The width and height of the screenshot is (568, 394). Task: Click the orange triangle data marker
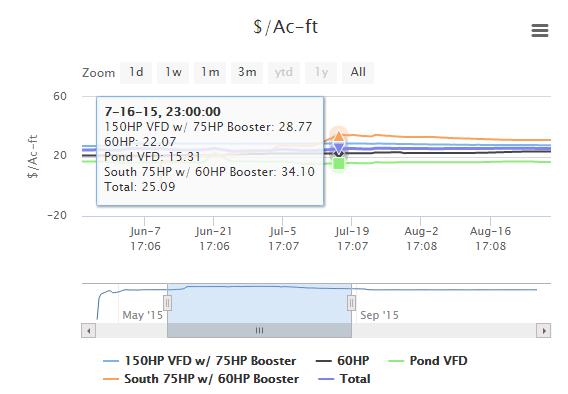point(339,136)
